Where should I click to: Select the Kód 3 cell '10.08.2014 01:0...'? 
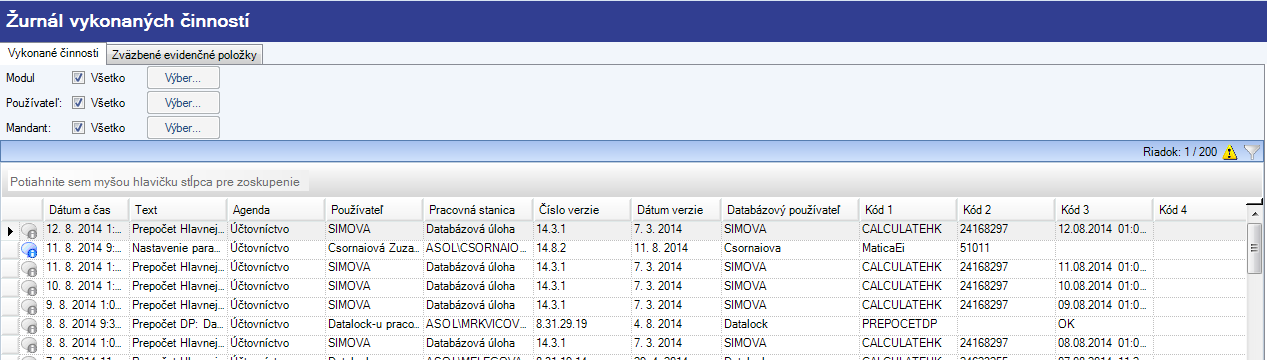coord(1103,286)
